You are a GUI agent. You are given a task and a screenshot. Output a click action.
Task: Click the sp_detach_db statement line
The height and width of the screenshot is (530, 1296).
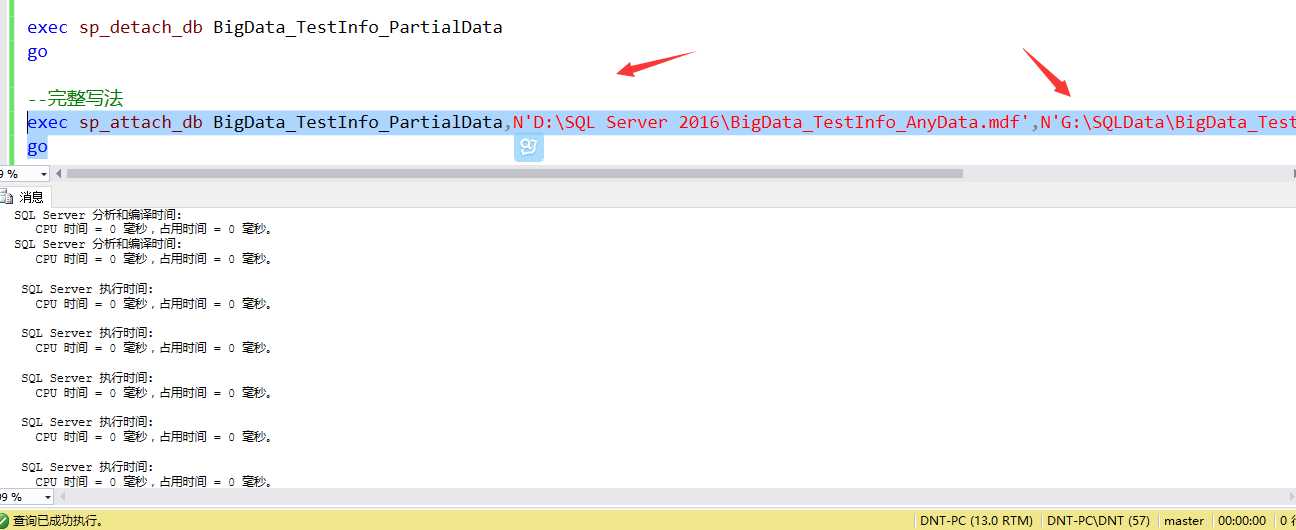tap(264, 27)
